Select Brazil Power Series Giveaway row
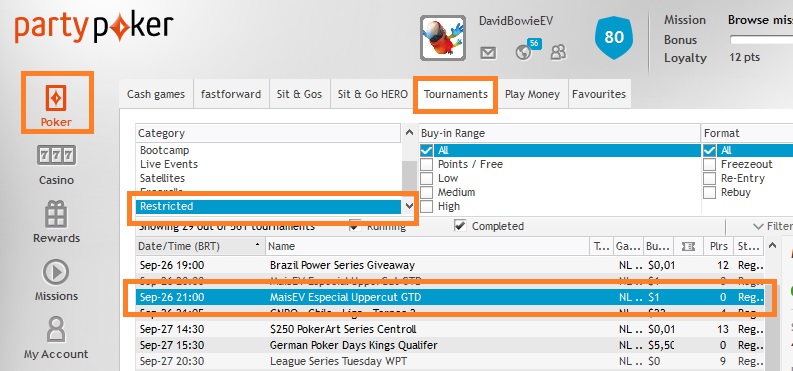 pos(450,265)
